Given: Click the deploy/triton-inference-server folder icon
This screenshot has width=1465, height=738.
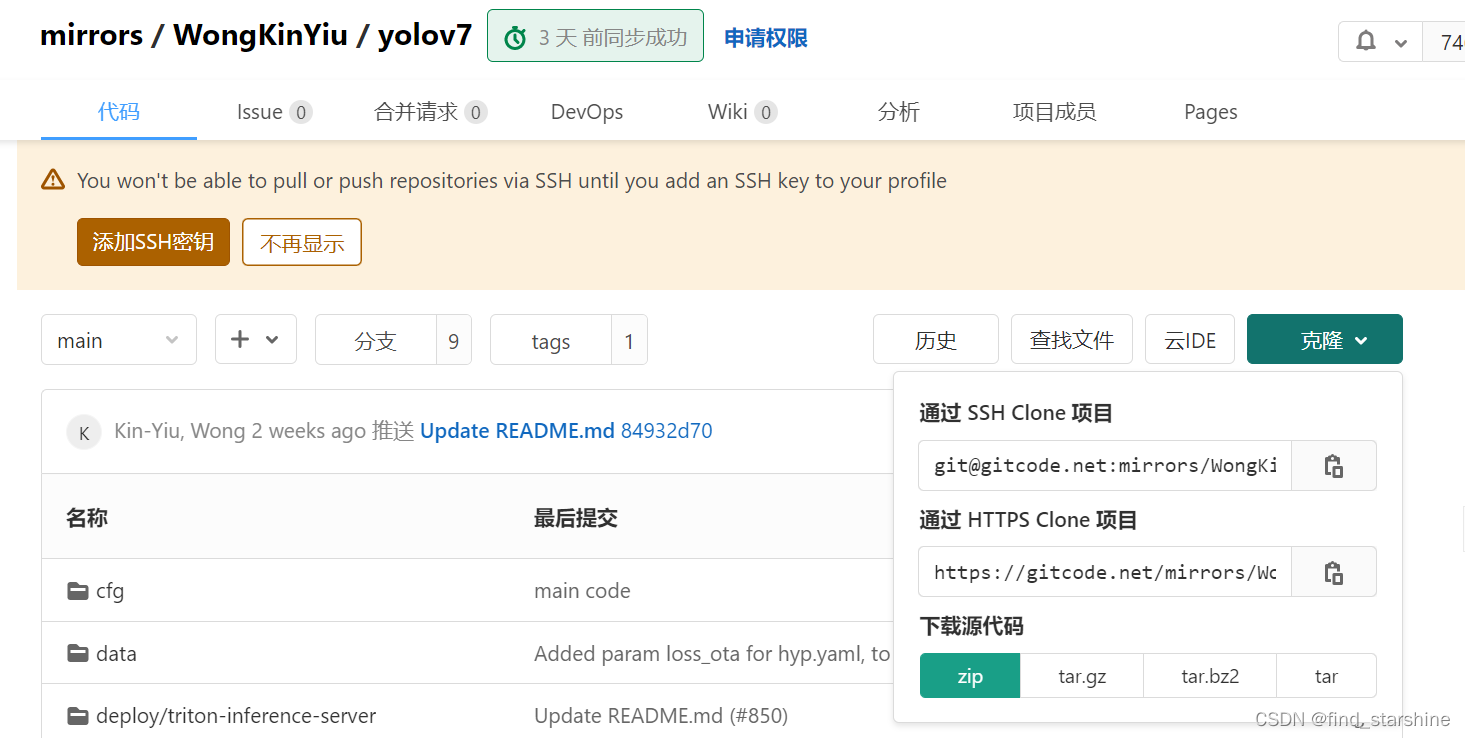Looking at the screenshot, I should coord(78,716).
